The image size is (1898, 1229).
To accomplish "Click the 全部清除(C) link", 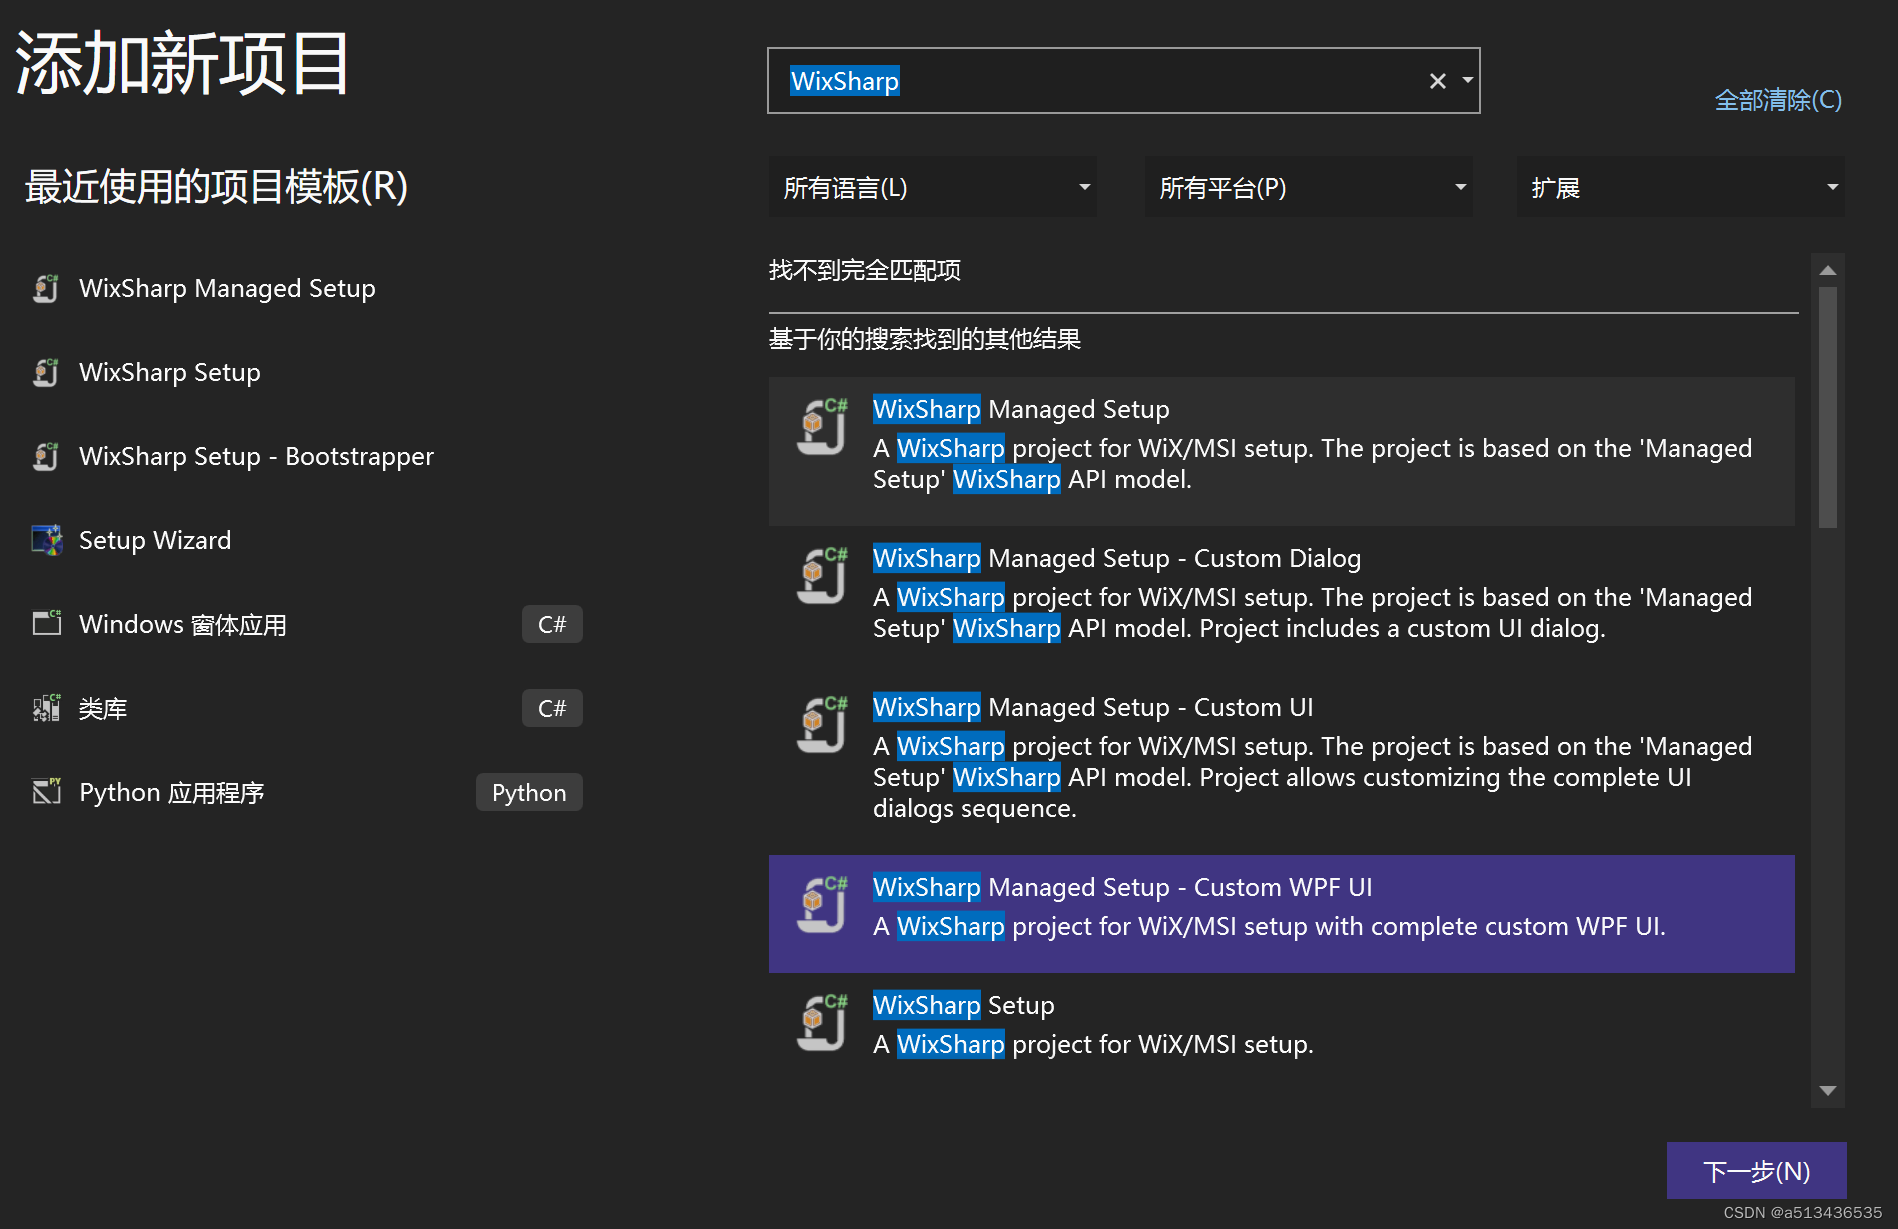I will pos(1778,100).
